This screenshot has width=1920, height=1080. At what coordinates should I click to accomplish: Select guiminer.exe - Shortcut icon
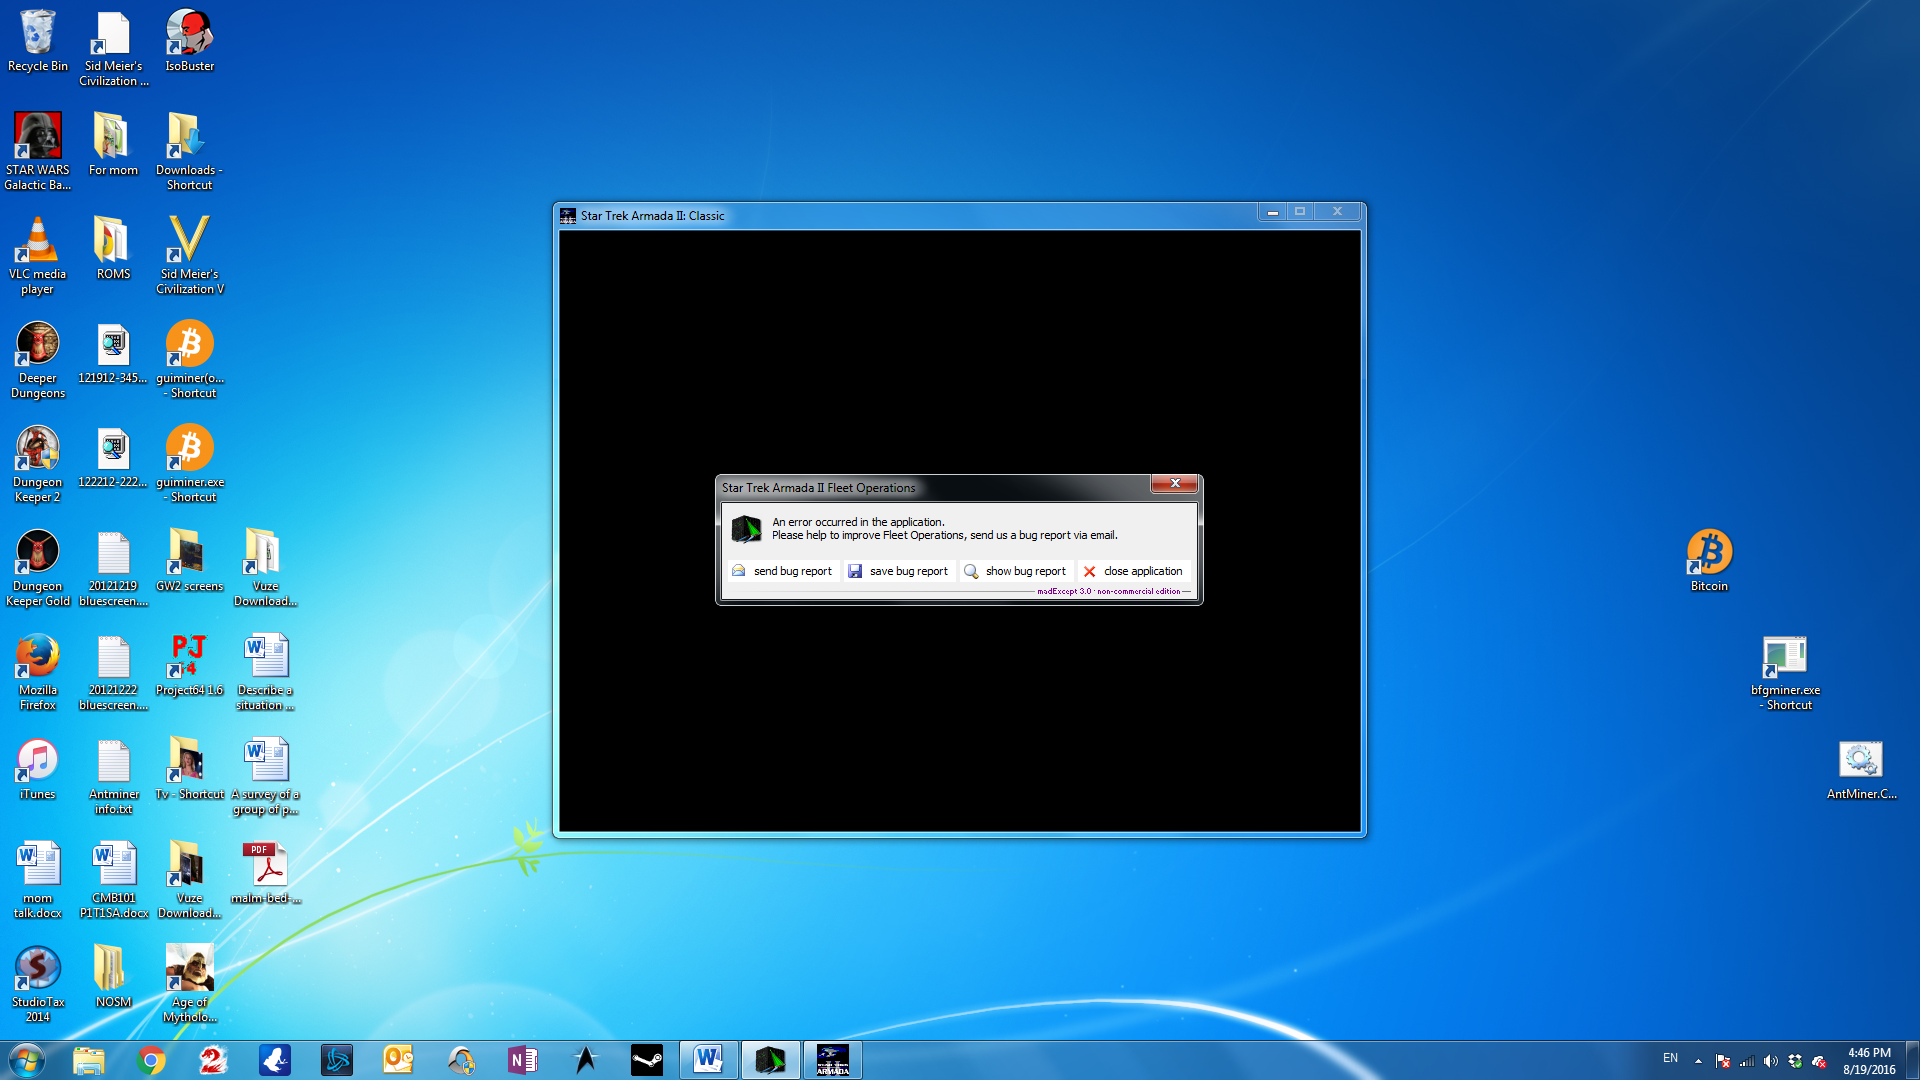tap(190, 463)
